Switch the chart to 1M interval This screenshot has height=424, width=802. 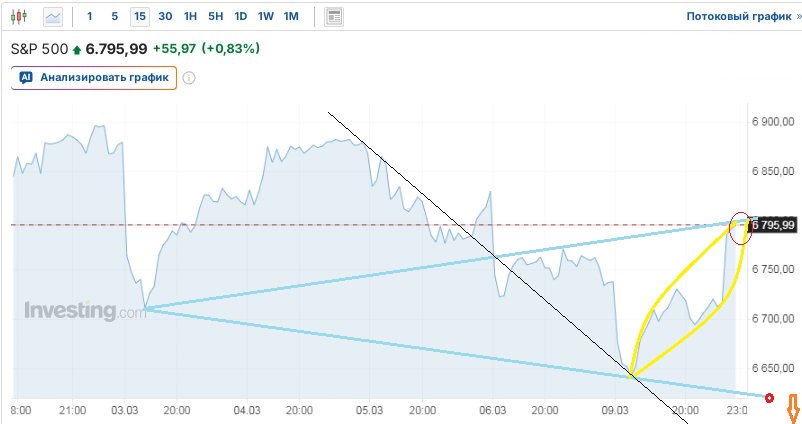click(291, 17)
